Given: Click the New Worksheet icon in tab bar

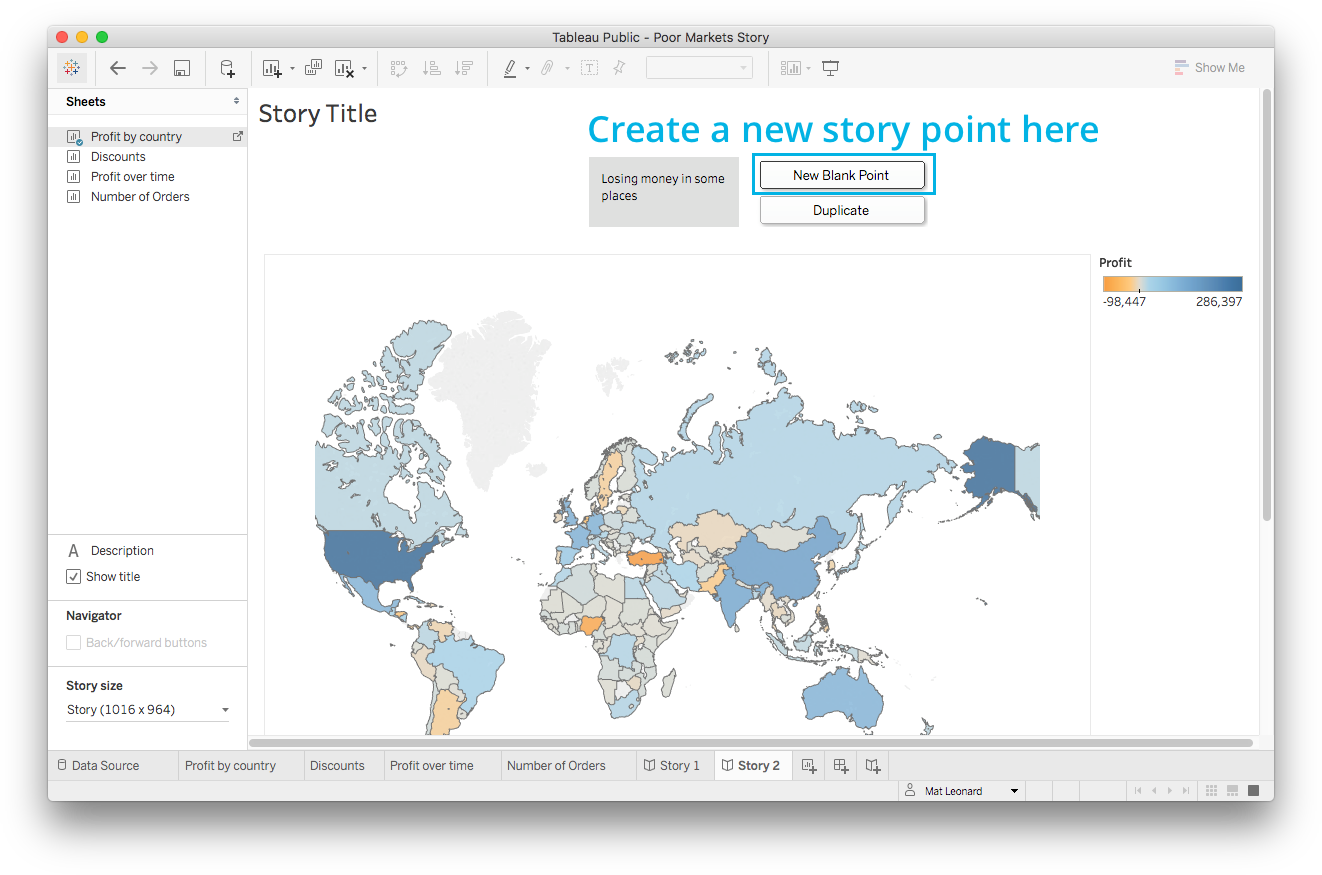Looking at the screenshot, I should click(809, 766).
